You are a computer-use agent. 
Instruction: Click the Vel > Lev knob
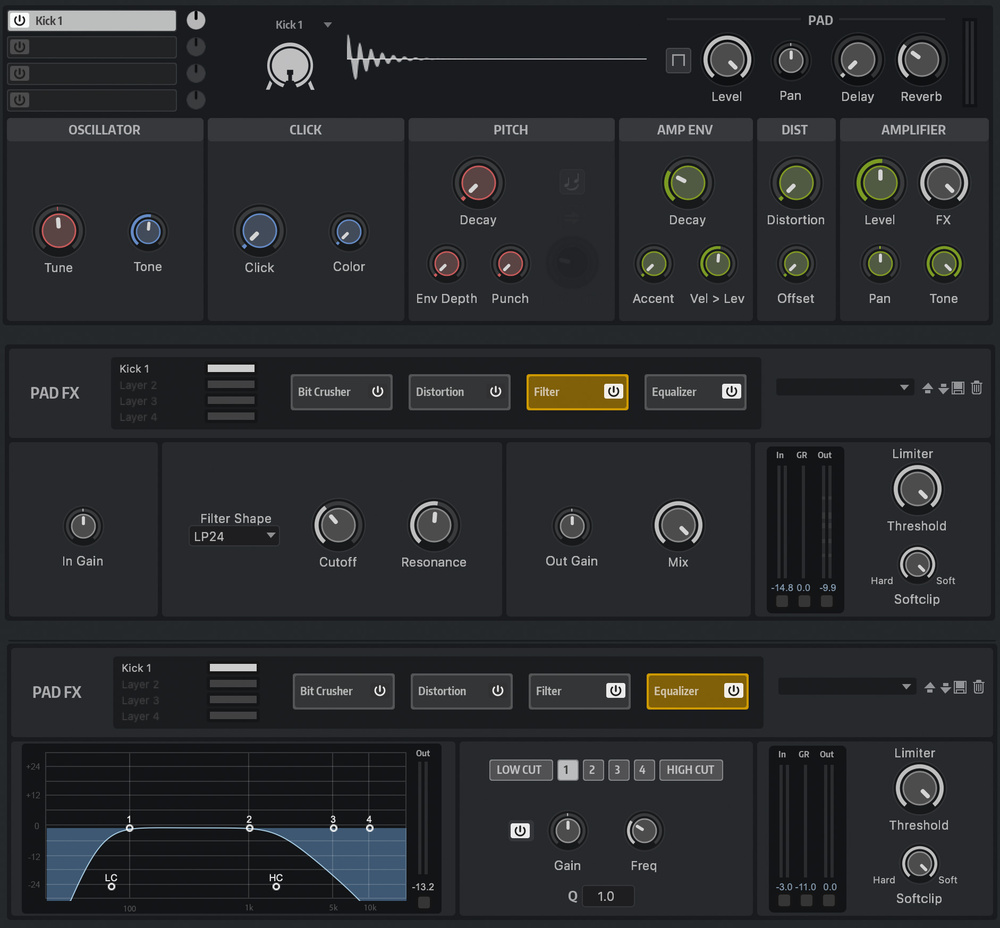point(717,264)
